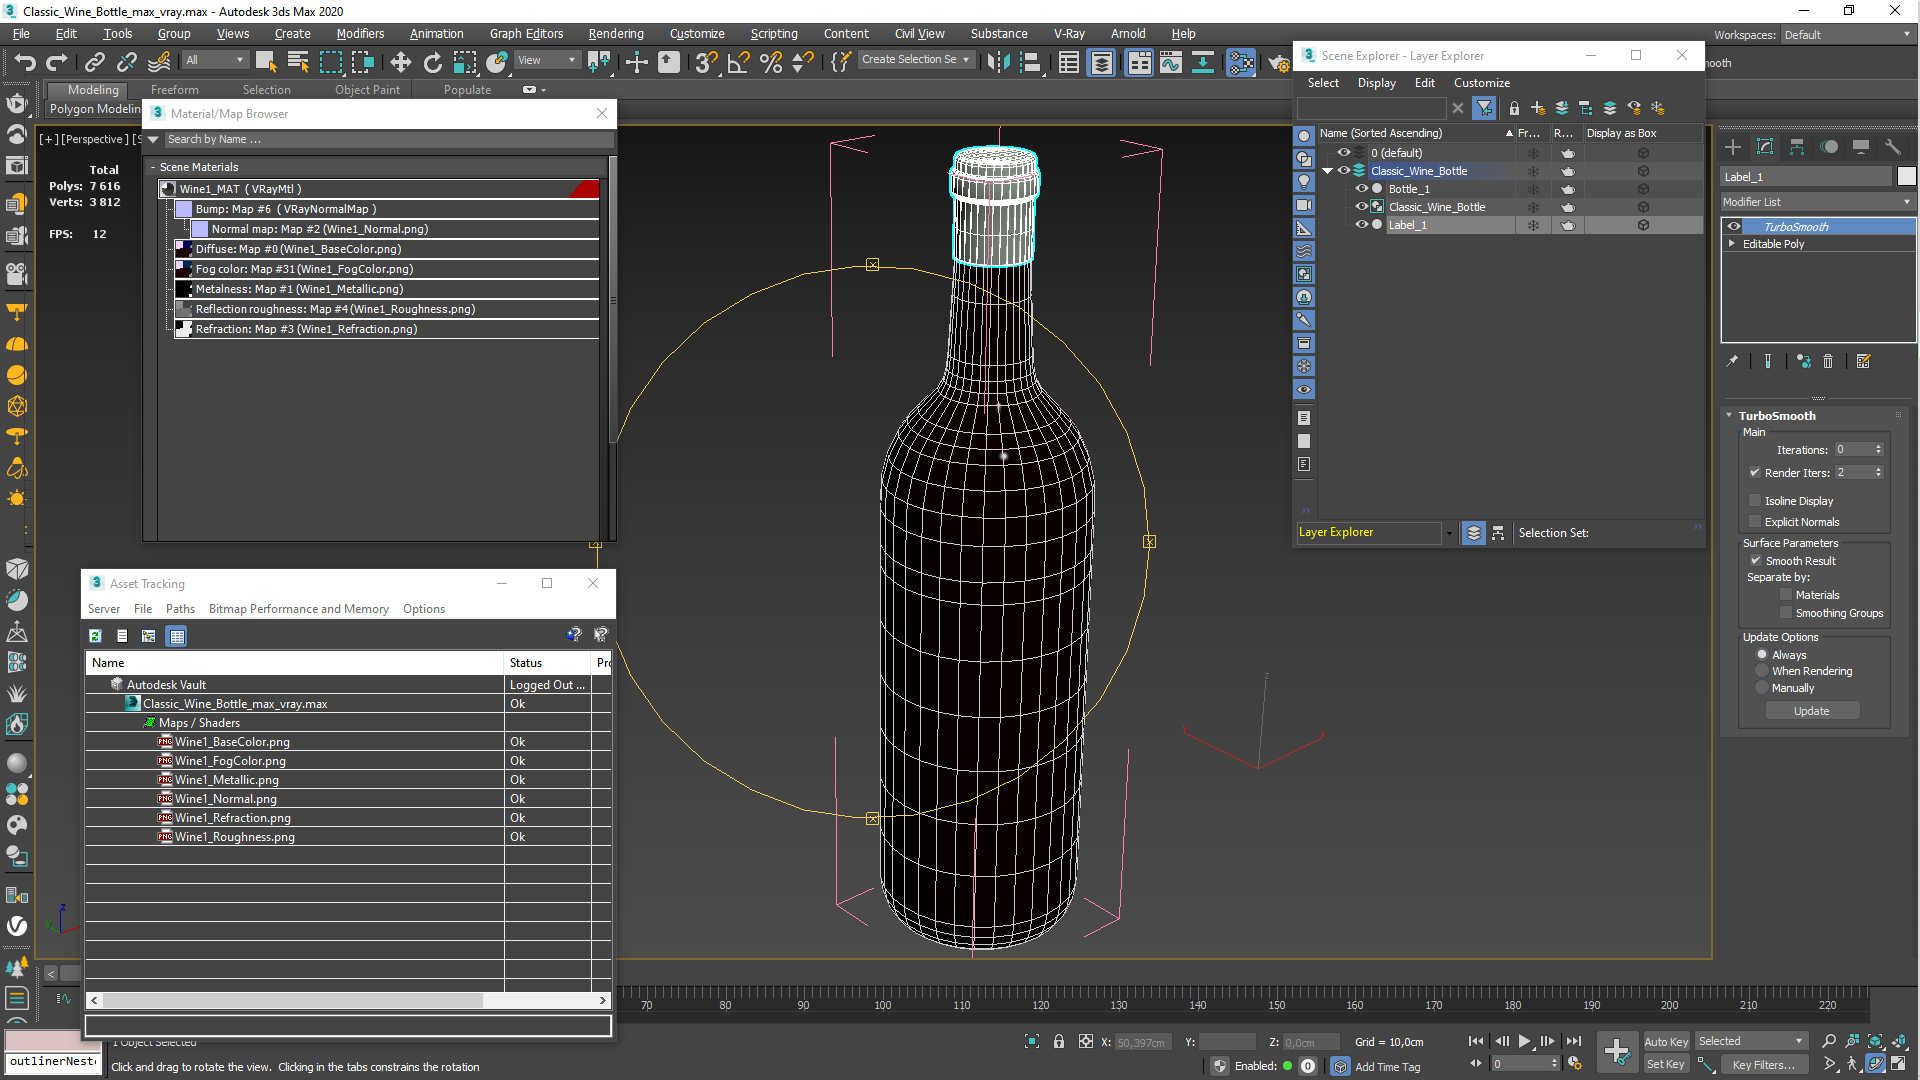The image size is (1920, 1080).
Task: Click the Set Key button
Action: [1666, 1065]
